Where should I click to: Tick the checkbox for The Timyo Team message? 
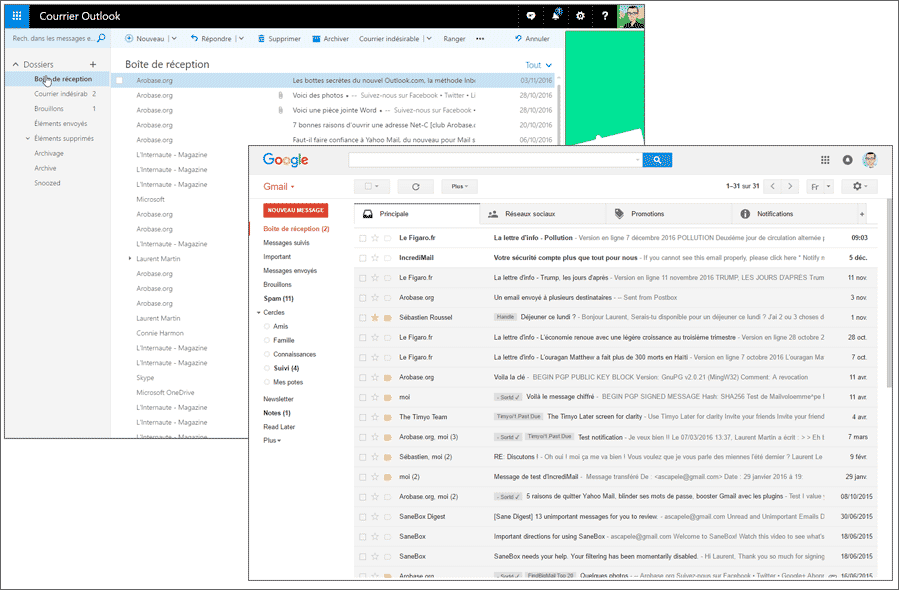362,417
